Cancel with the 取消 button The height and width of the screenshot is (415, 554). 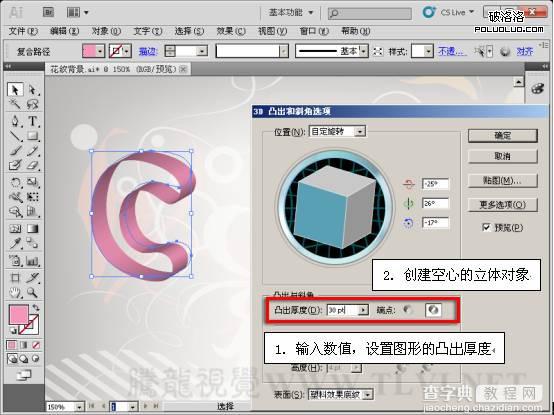[x=502, y=156]
